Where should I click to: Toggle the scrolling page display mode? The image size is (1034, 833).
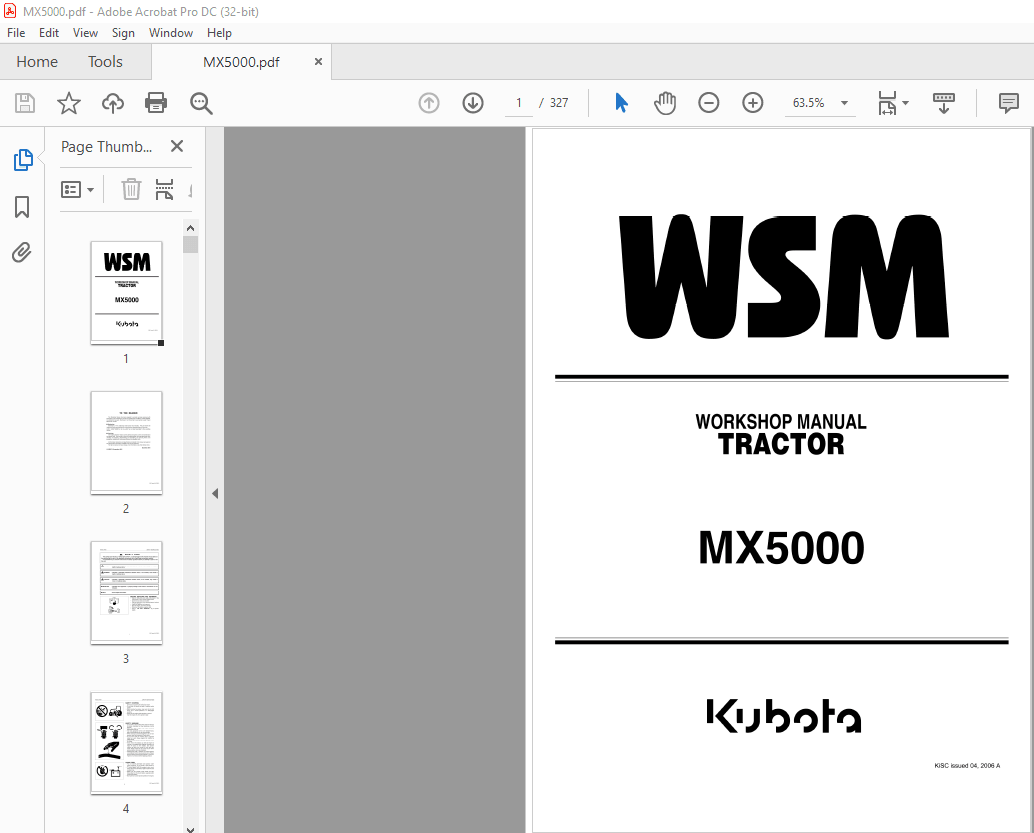(943, 102)
